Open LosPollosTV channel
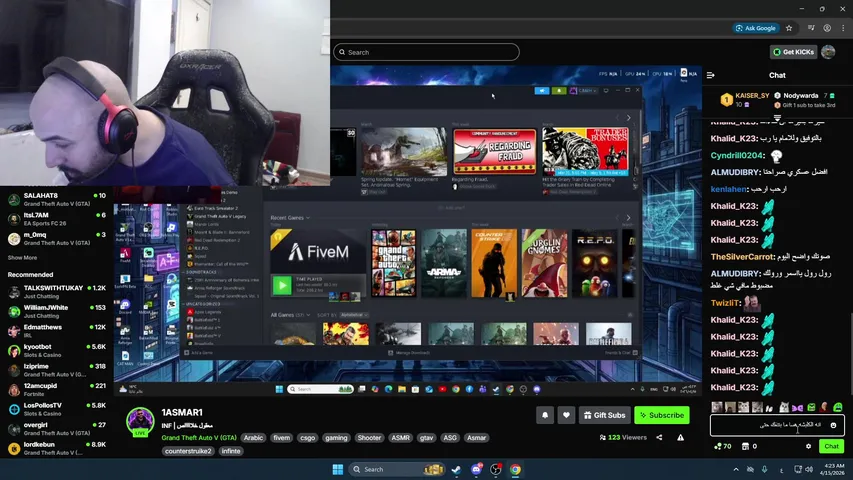The height and width of the screenshot is (480, 853). pos(57,409)
